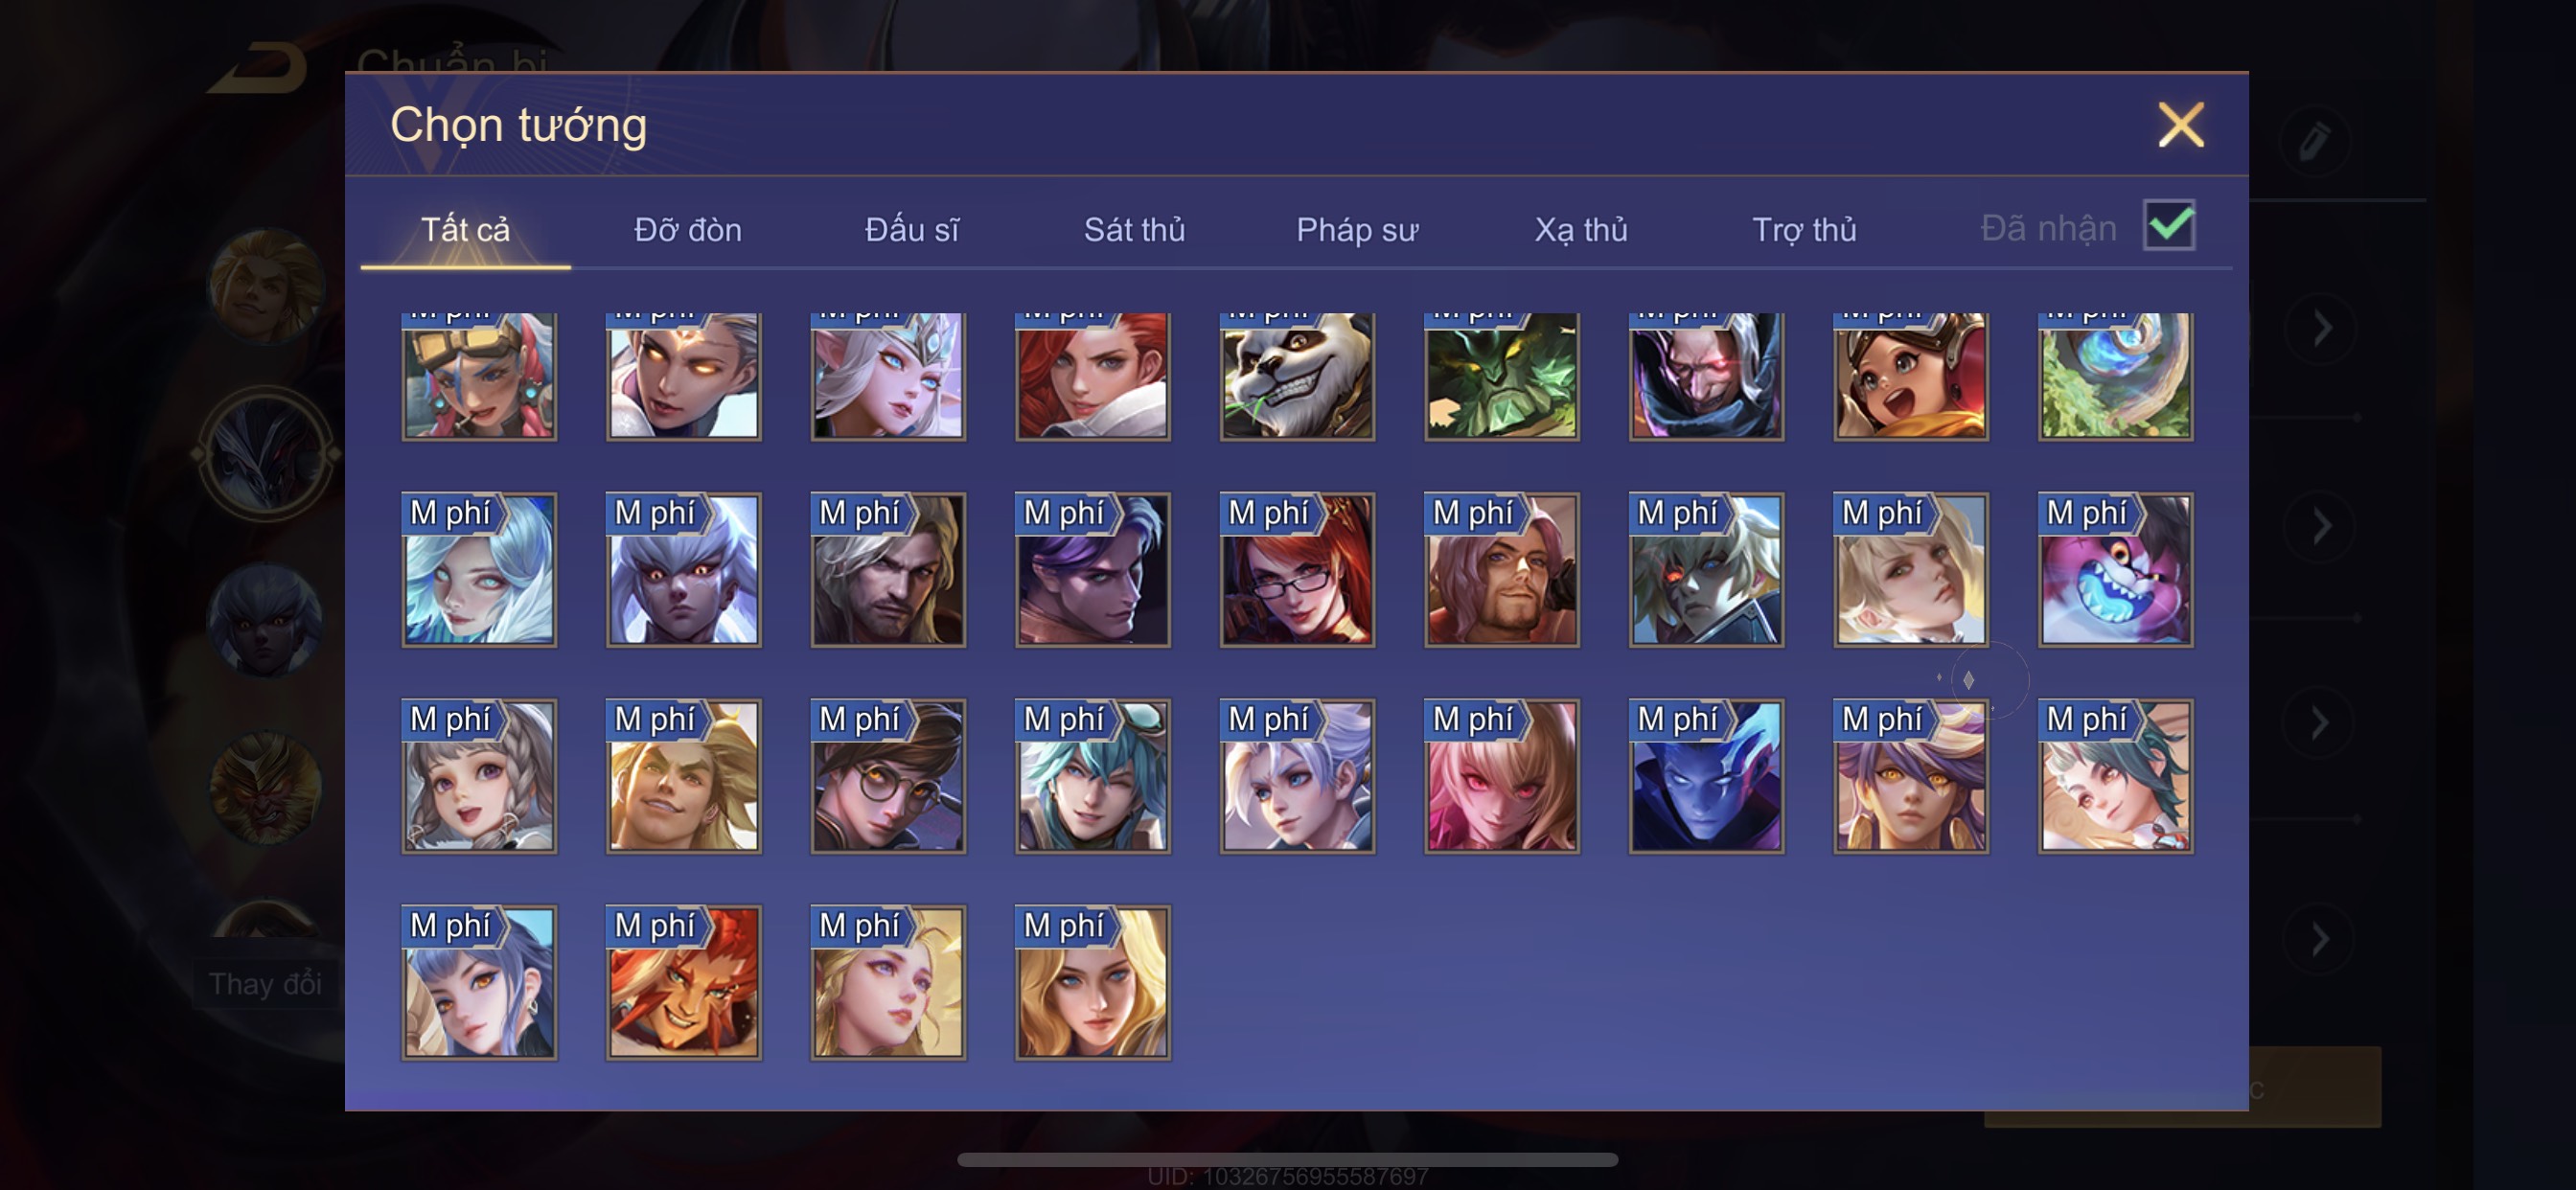
Task: Select the hero wearing round glasses
Action: [x=888, y=776]
